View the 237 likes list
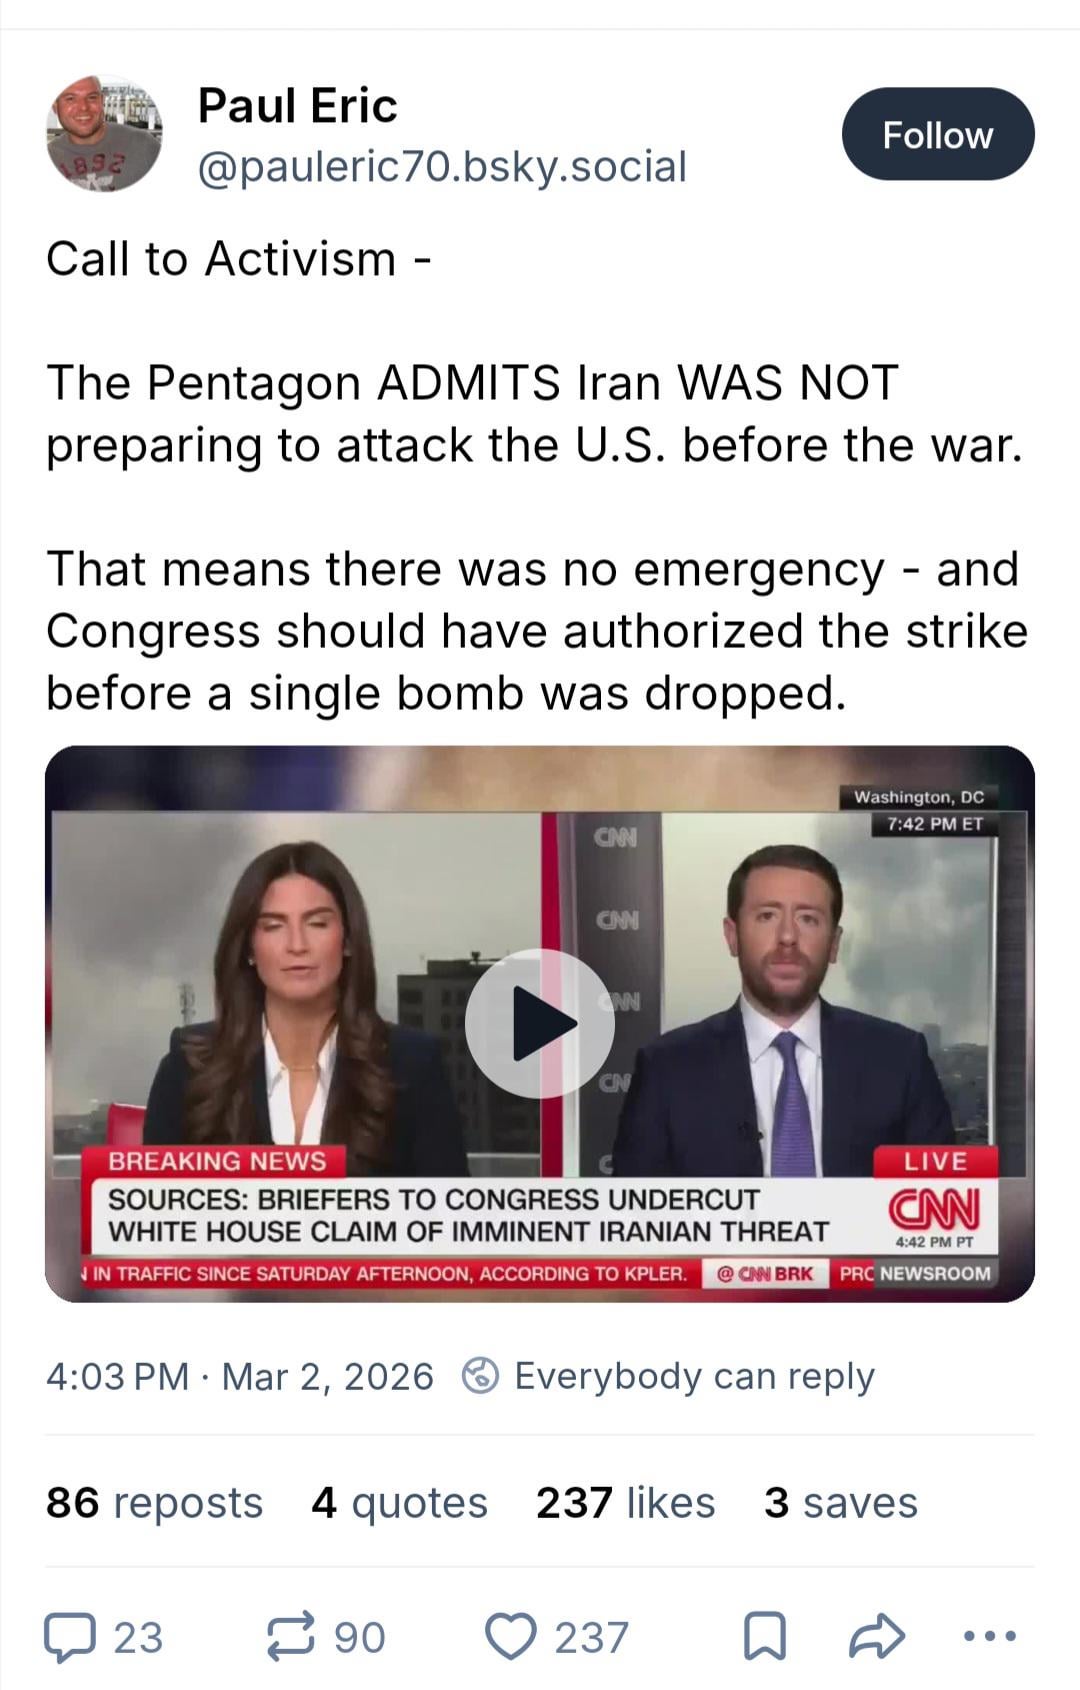Screen dimensions: 1080x1690 point(626,1502)
